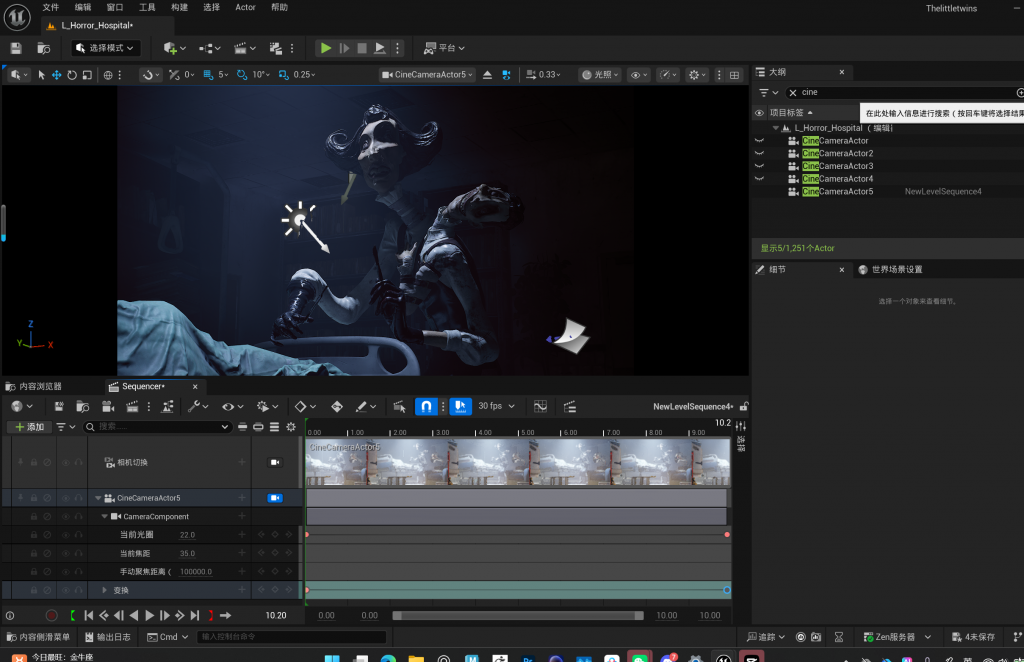Collapse the CameraComponent track
1024x662 pixels.
104,516
